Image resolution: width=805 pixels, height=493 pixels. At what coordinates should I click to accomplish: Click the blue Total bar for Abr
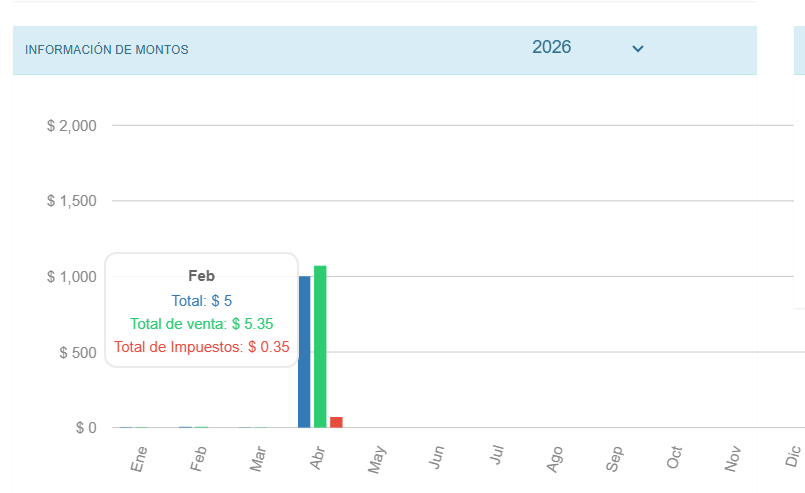(304, 352)
